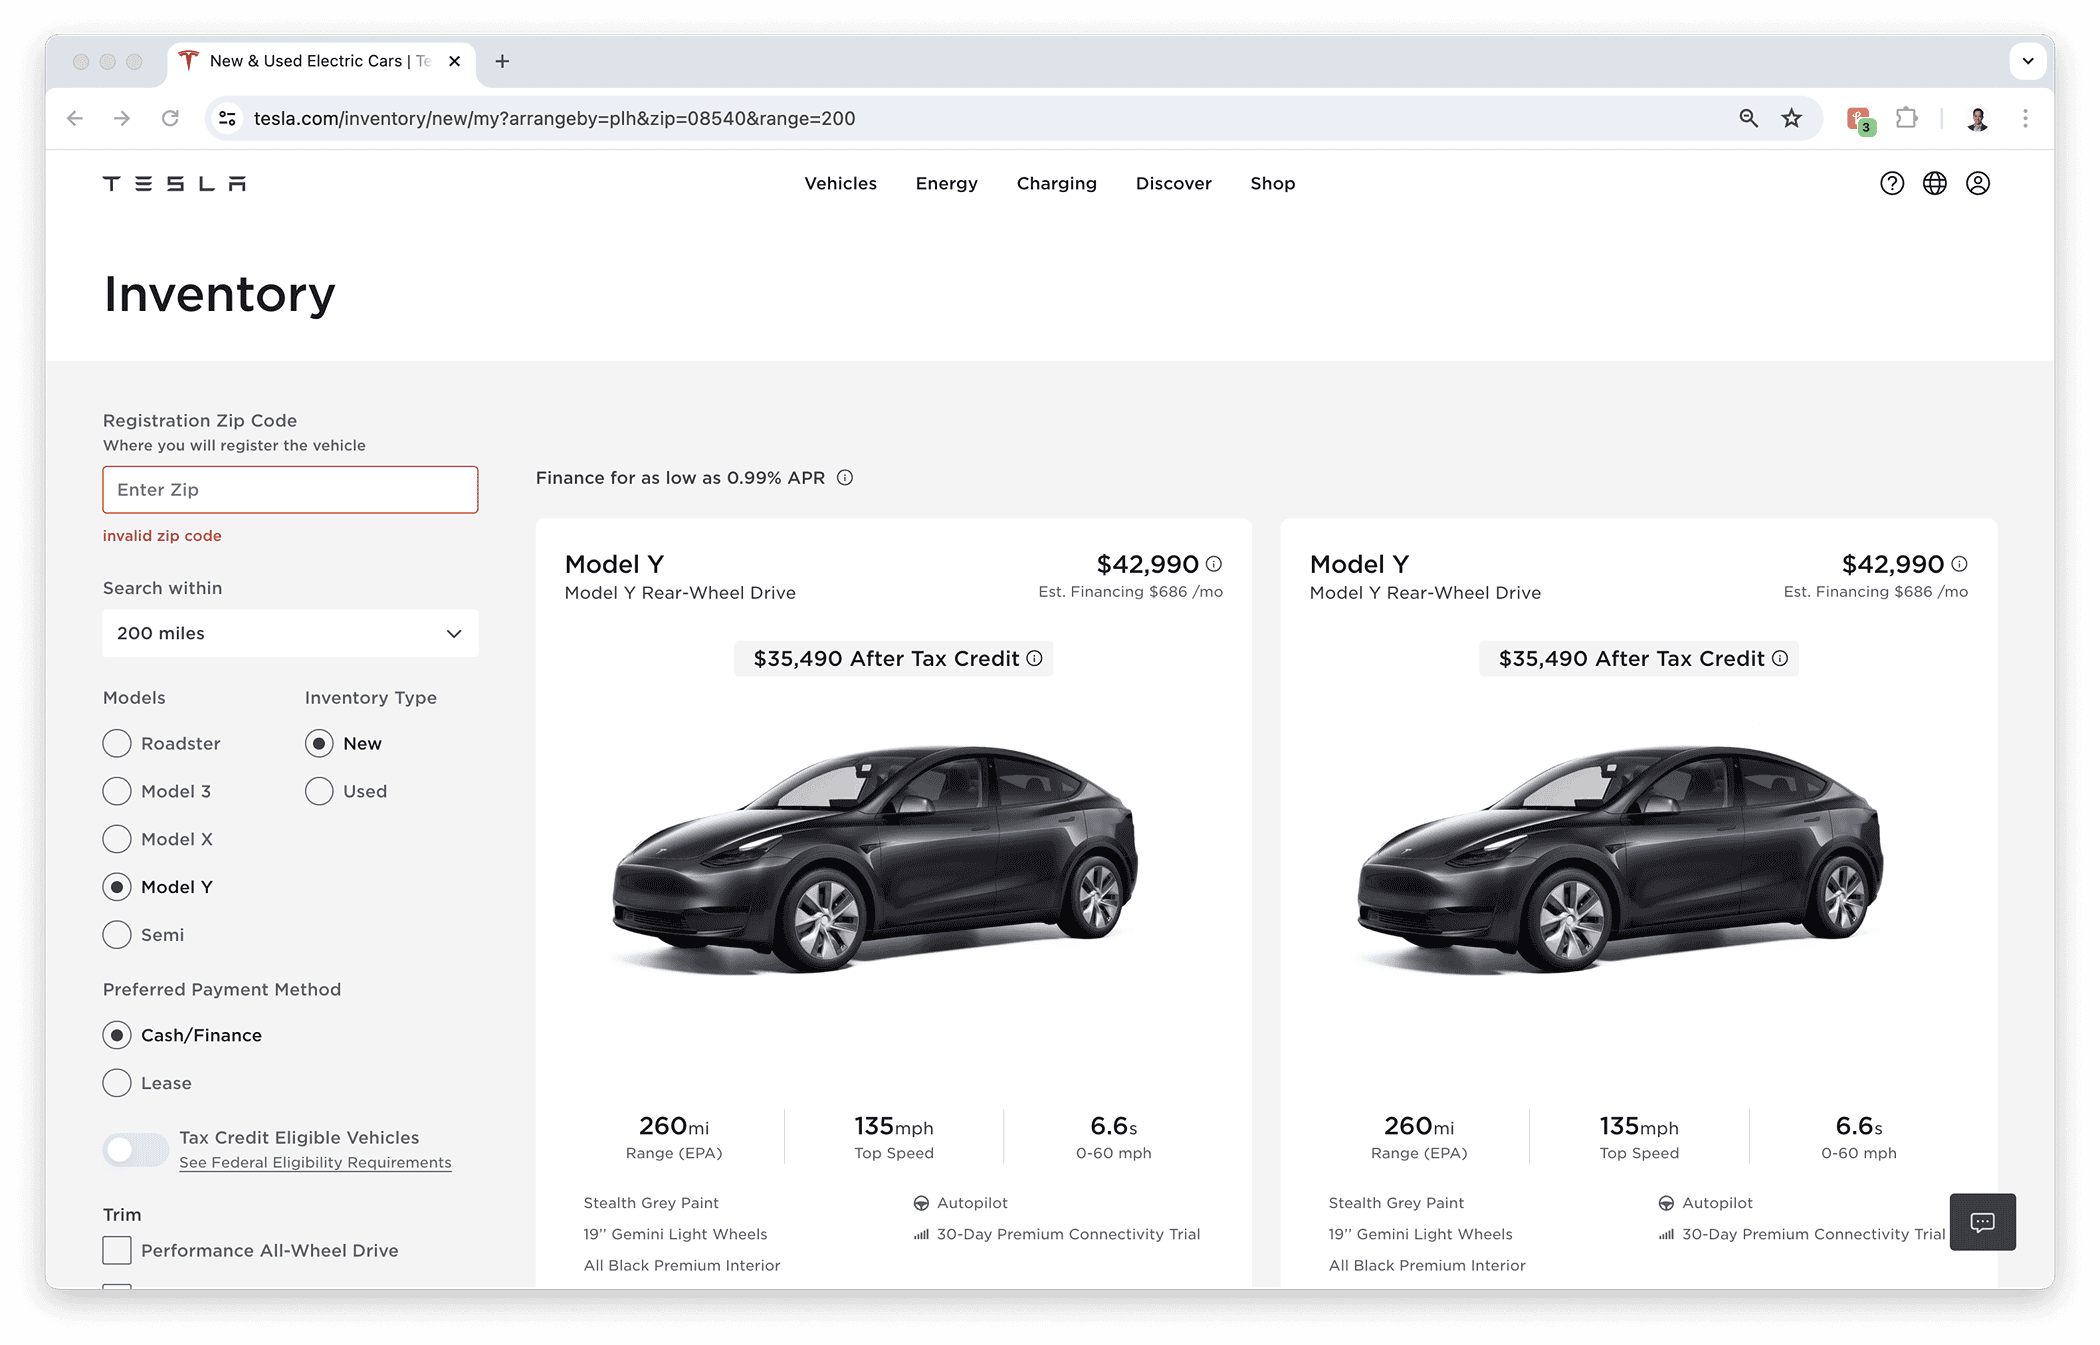
Task: Toggle Tax Credit Eligible Vehicles switch
Action: tap(135, 1150)
